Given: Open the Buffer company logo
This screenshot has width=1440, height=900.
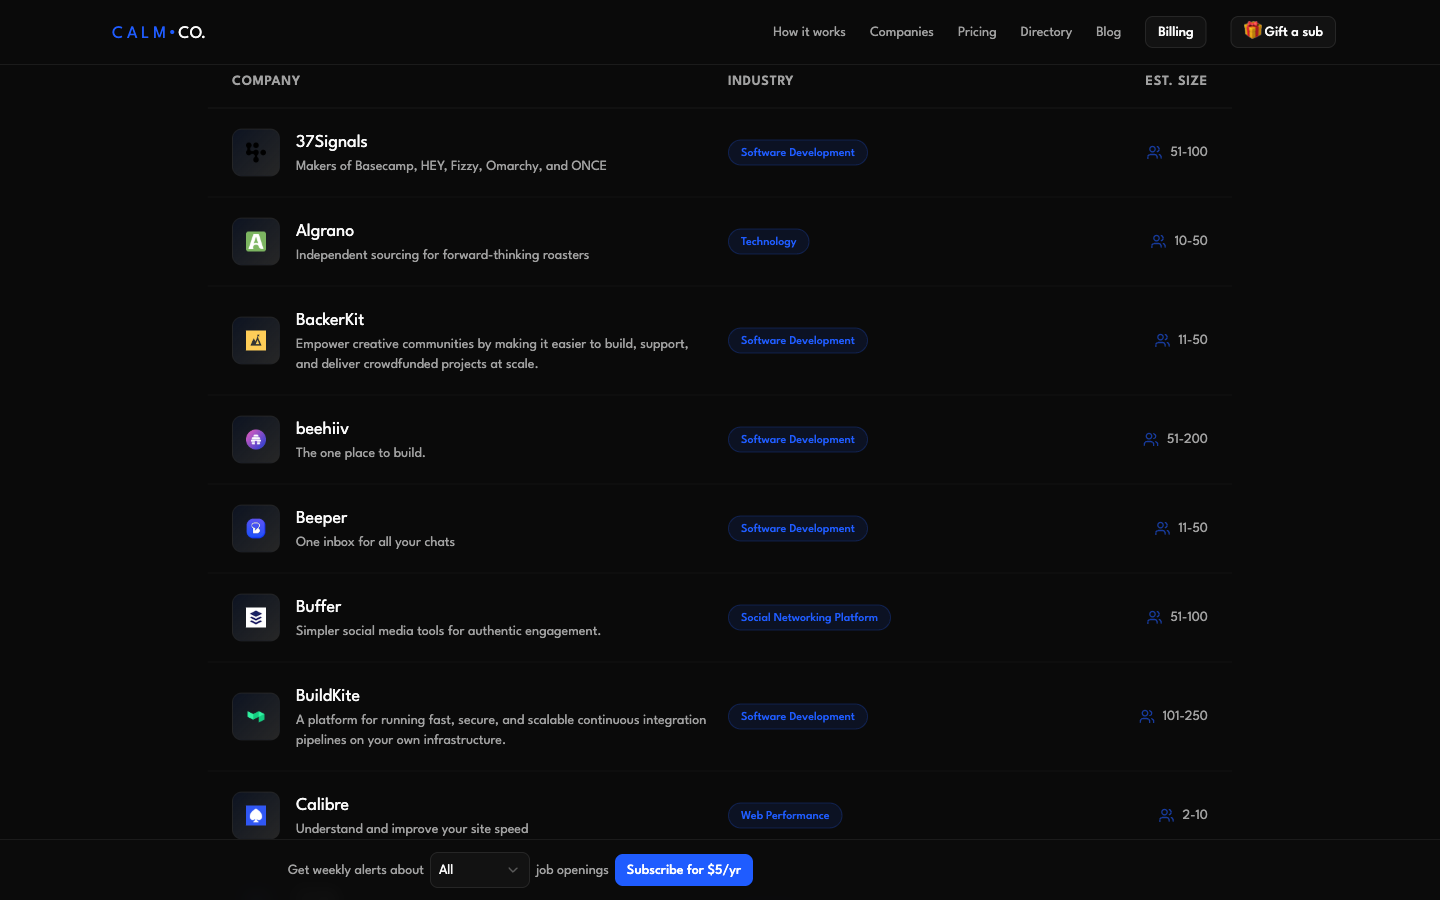Looking at the screenshot, I should 256,617.
